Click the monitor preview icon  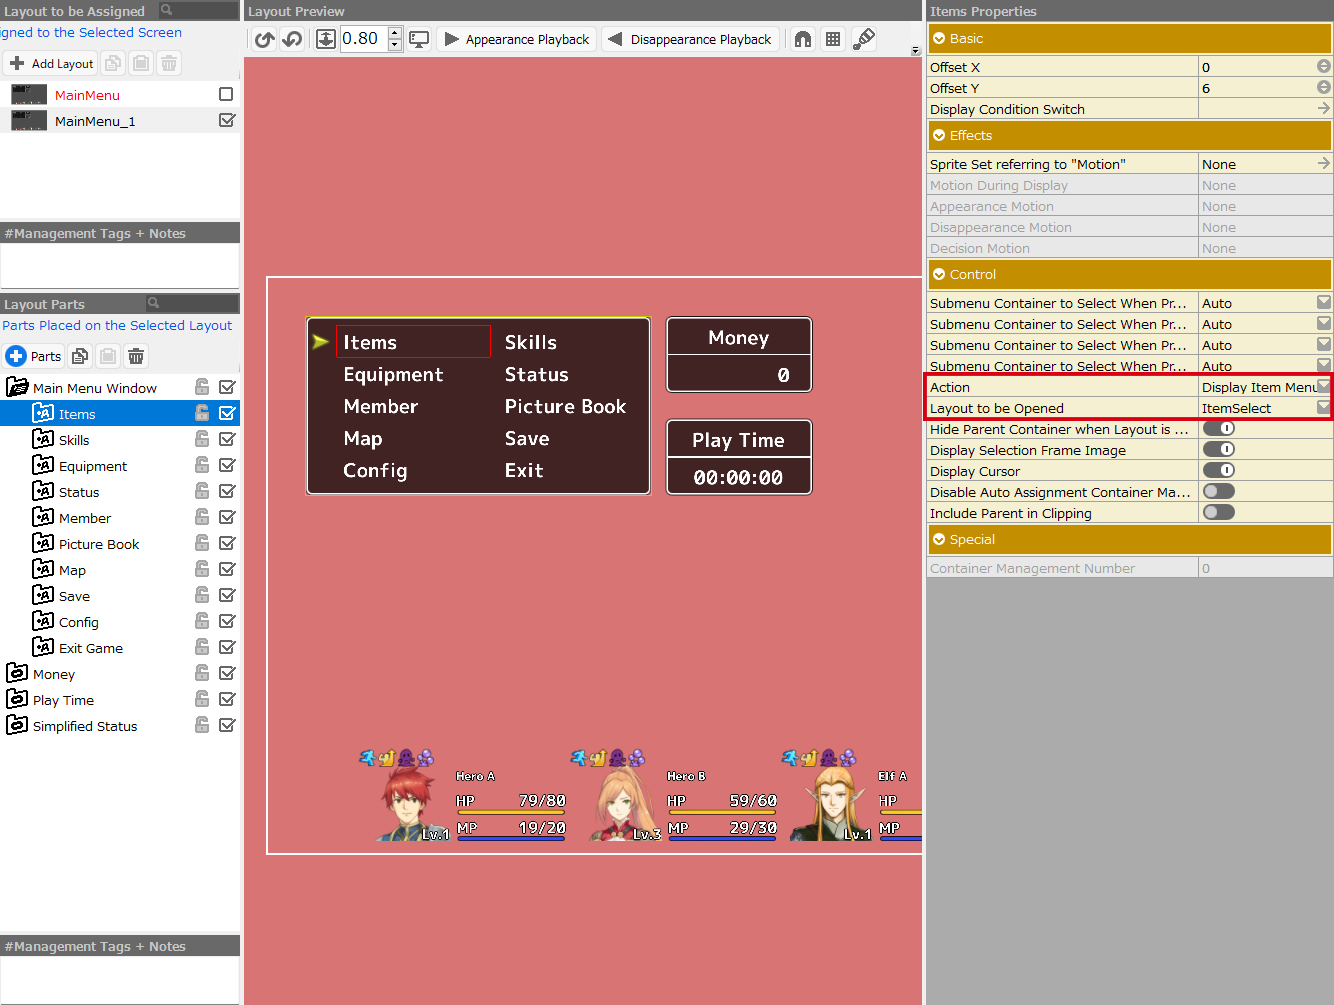coord(420,39)
